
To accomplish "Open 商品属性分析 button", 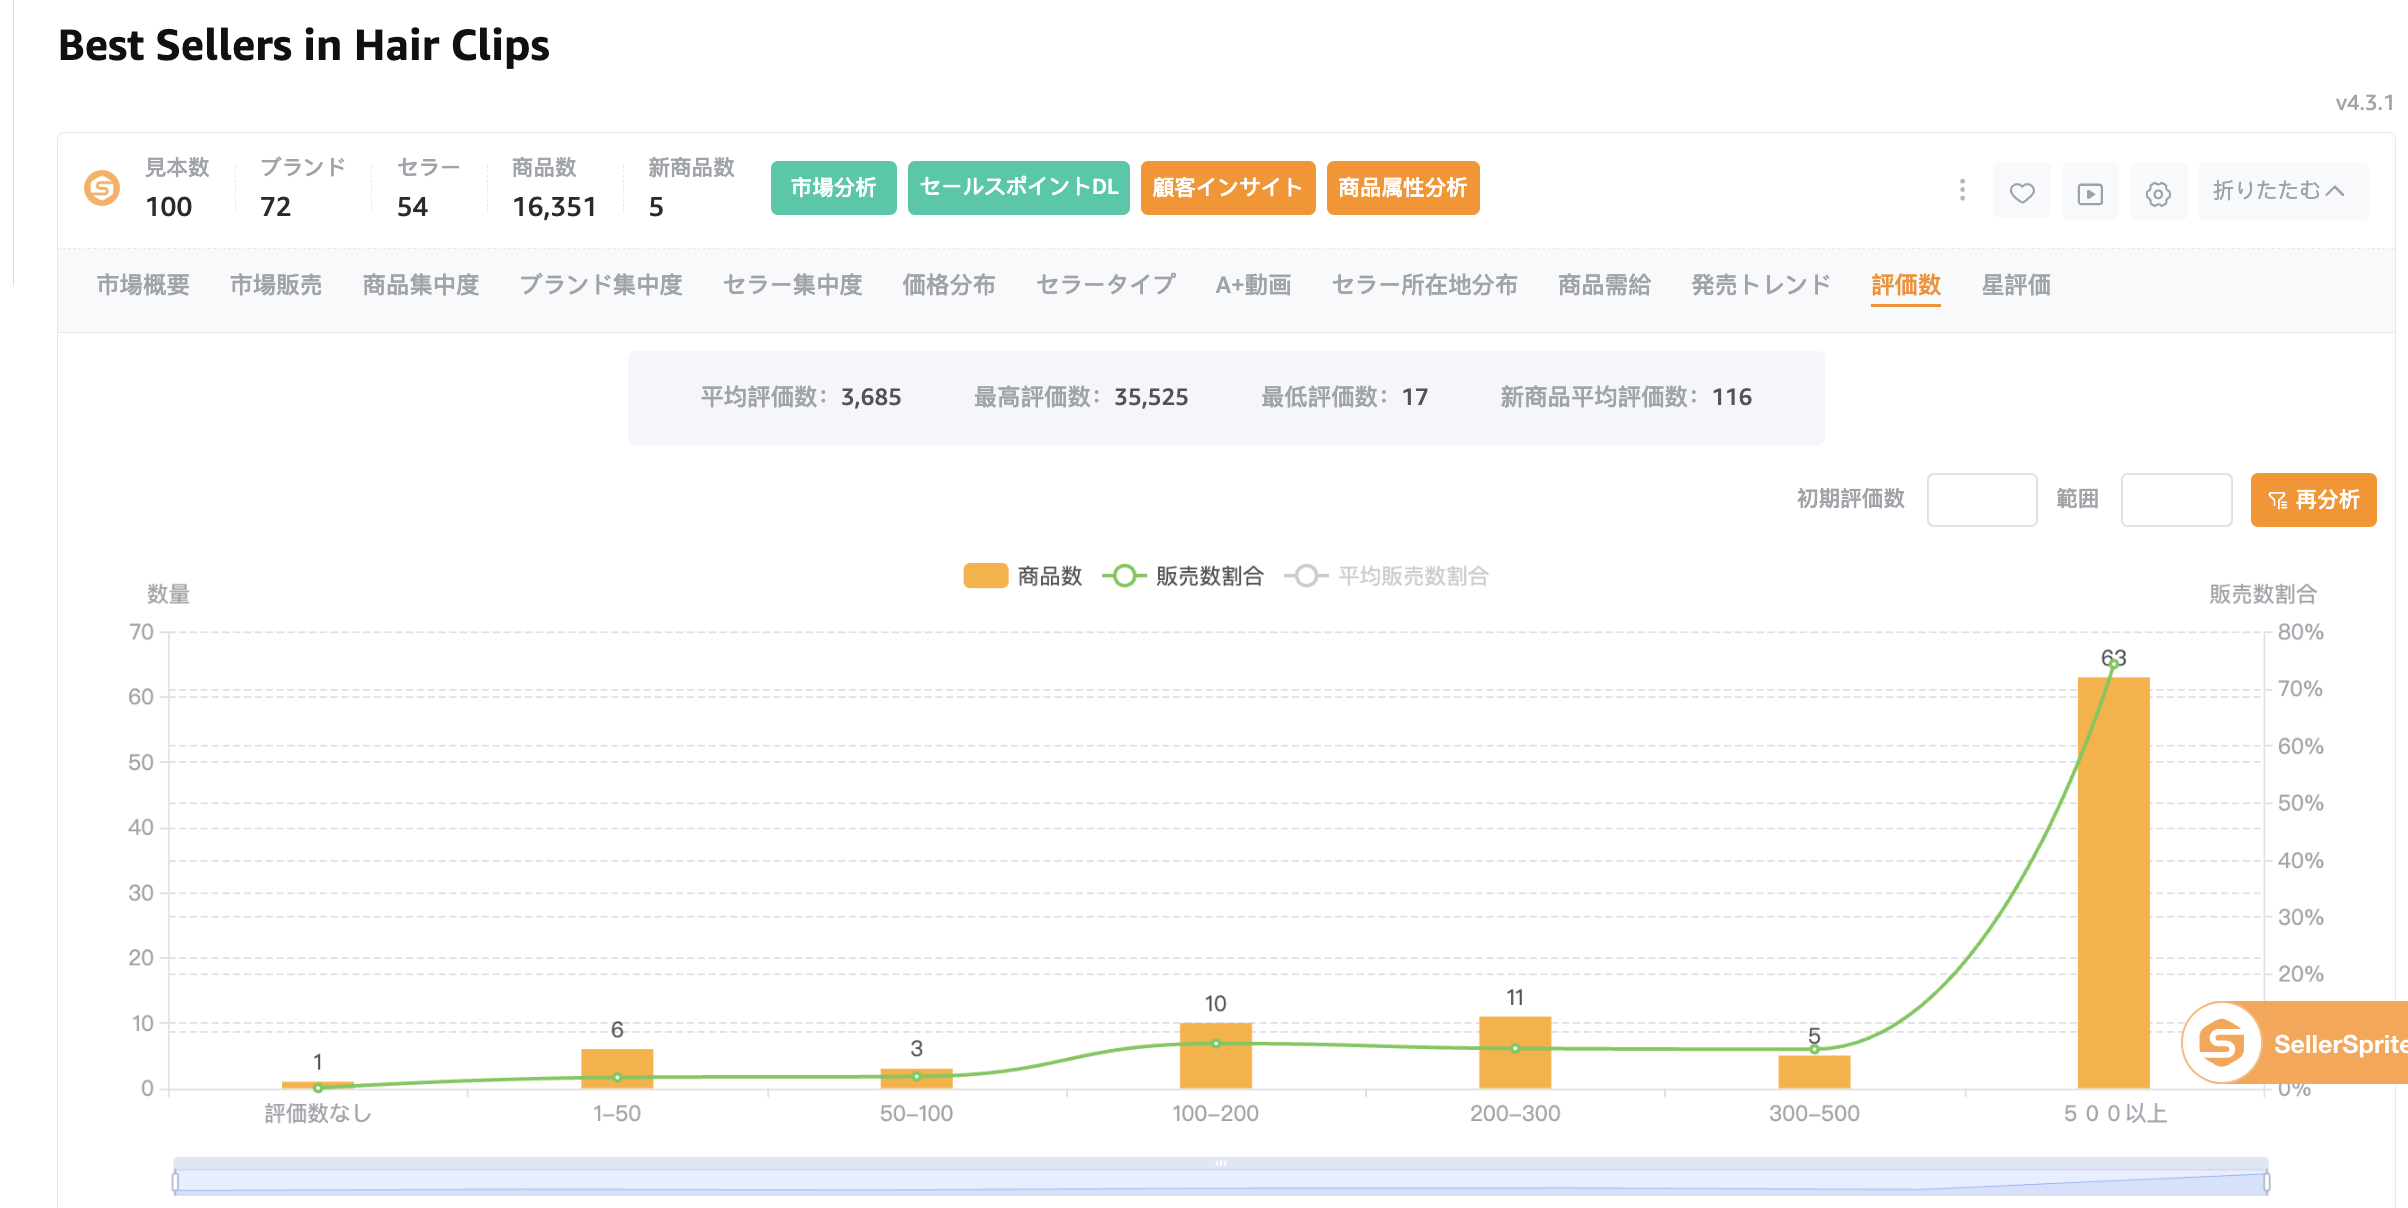I will pyautogui.click(x=1402, y=188).
